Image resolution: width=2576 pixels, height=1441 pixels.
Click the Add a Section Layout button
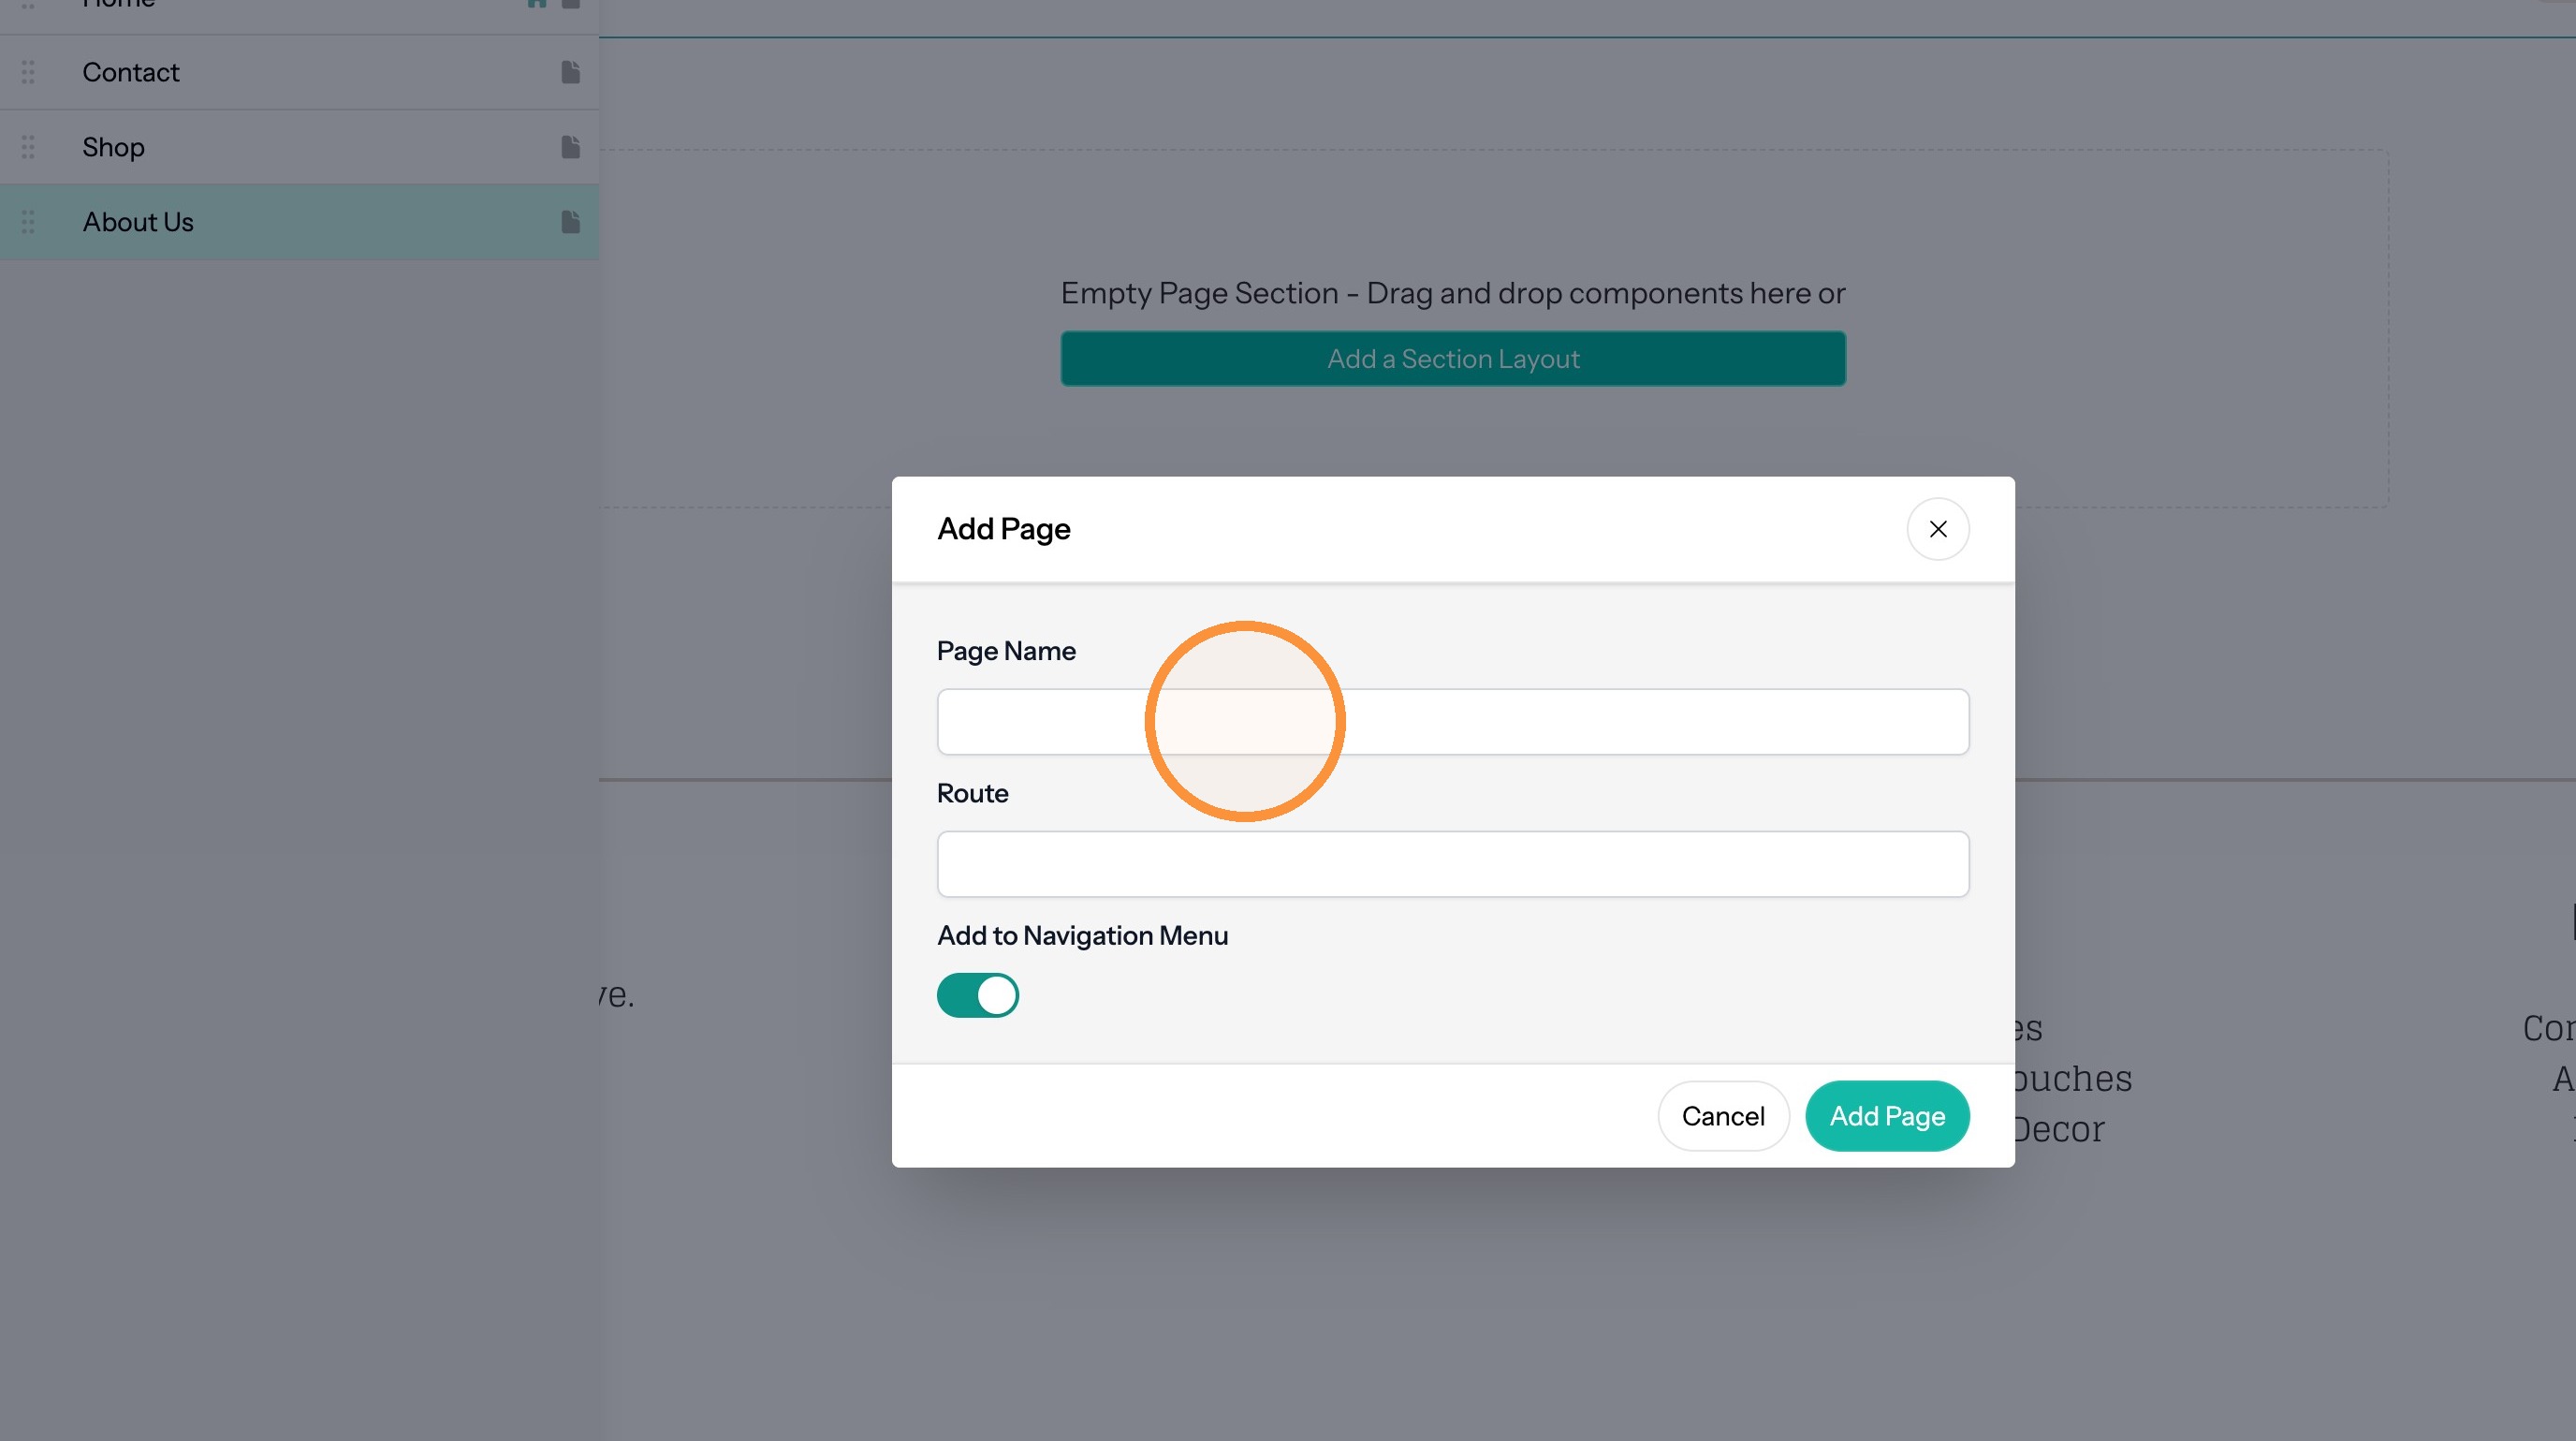click(x=1453, y=359)
